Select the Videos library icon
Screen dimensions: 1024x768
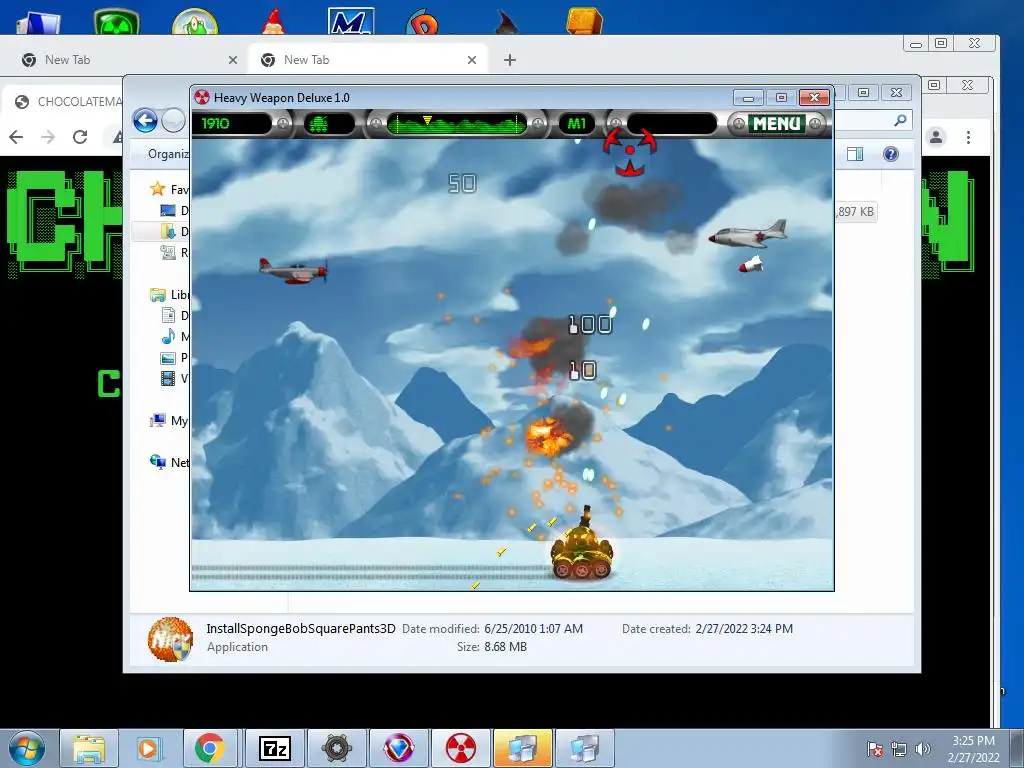coord(168,378)
